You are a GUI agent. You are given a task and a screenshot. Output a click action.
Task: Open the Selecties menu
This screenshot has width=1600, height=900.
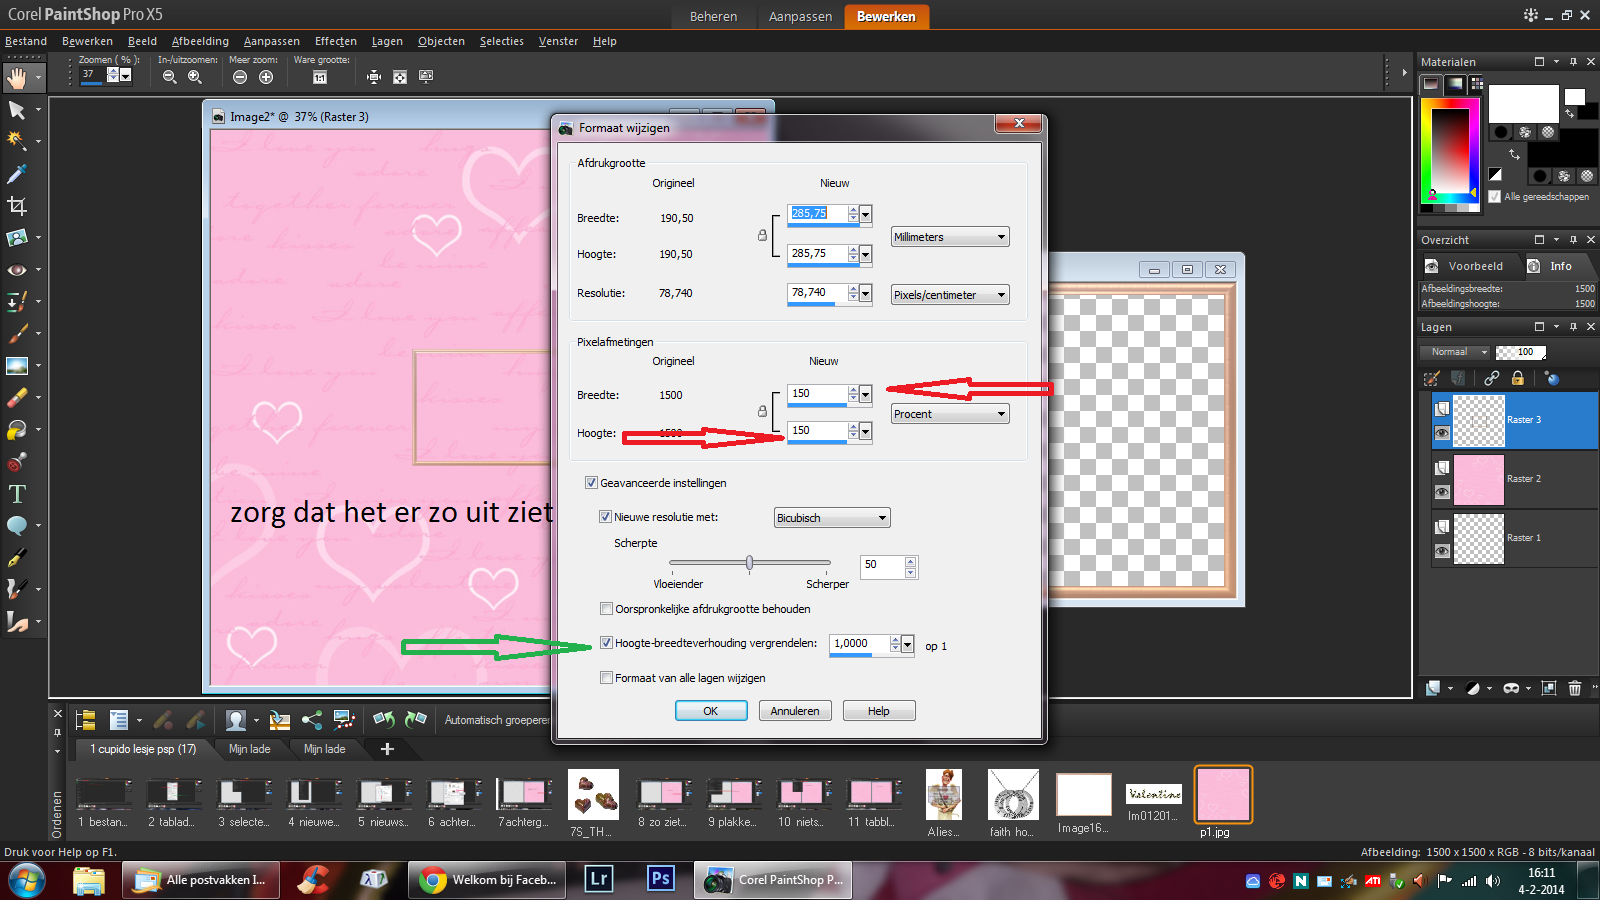pos(502,41)
